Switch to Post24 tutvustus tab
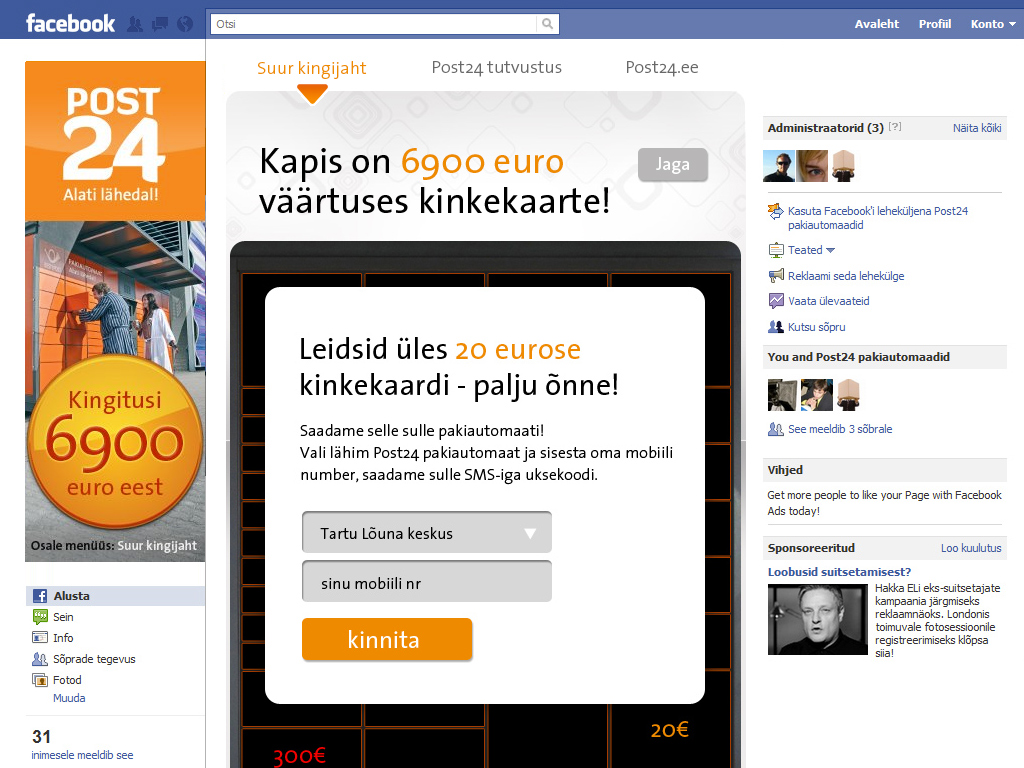 [x=496, y=68]
